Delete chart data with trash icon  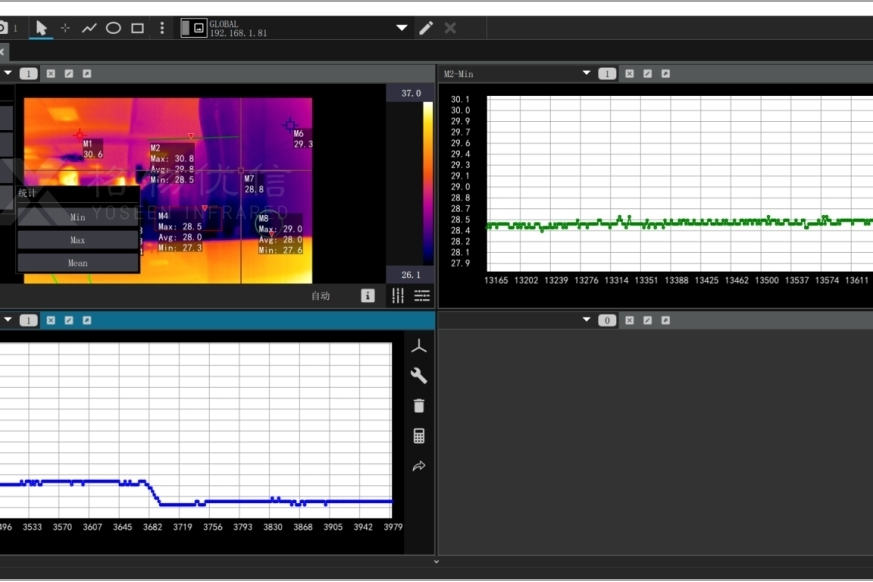pos(419,406)
